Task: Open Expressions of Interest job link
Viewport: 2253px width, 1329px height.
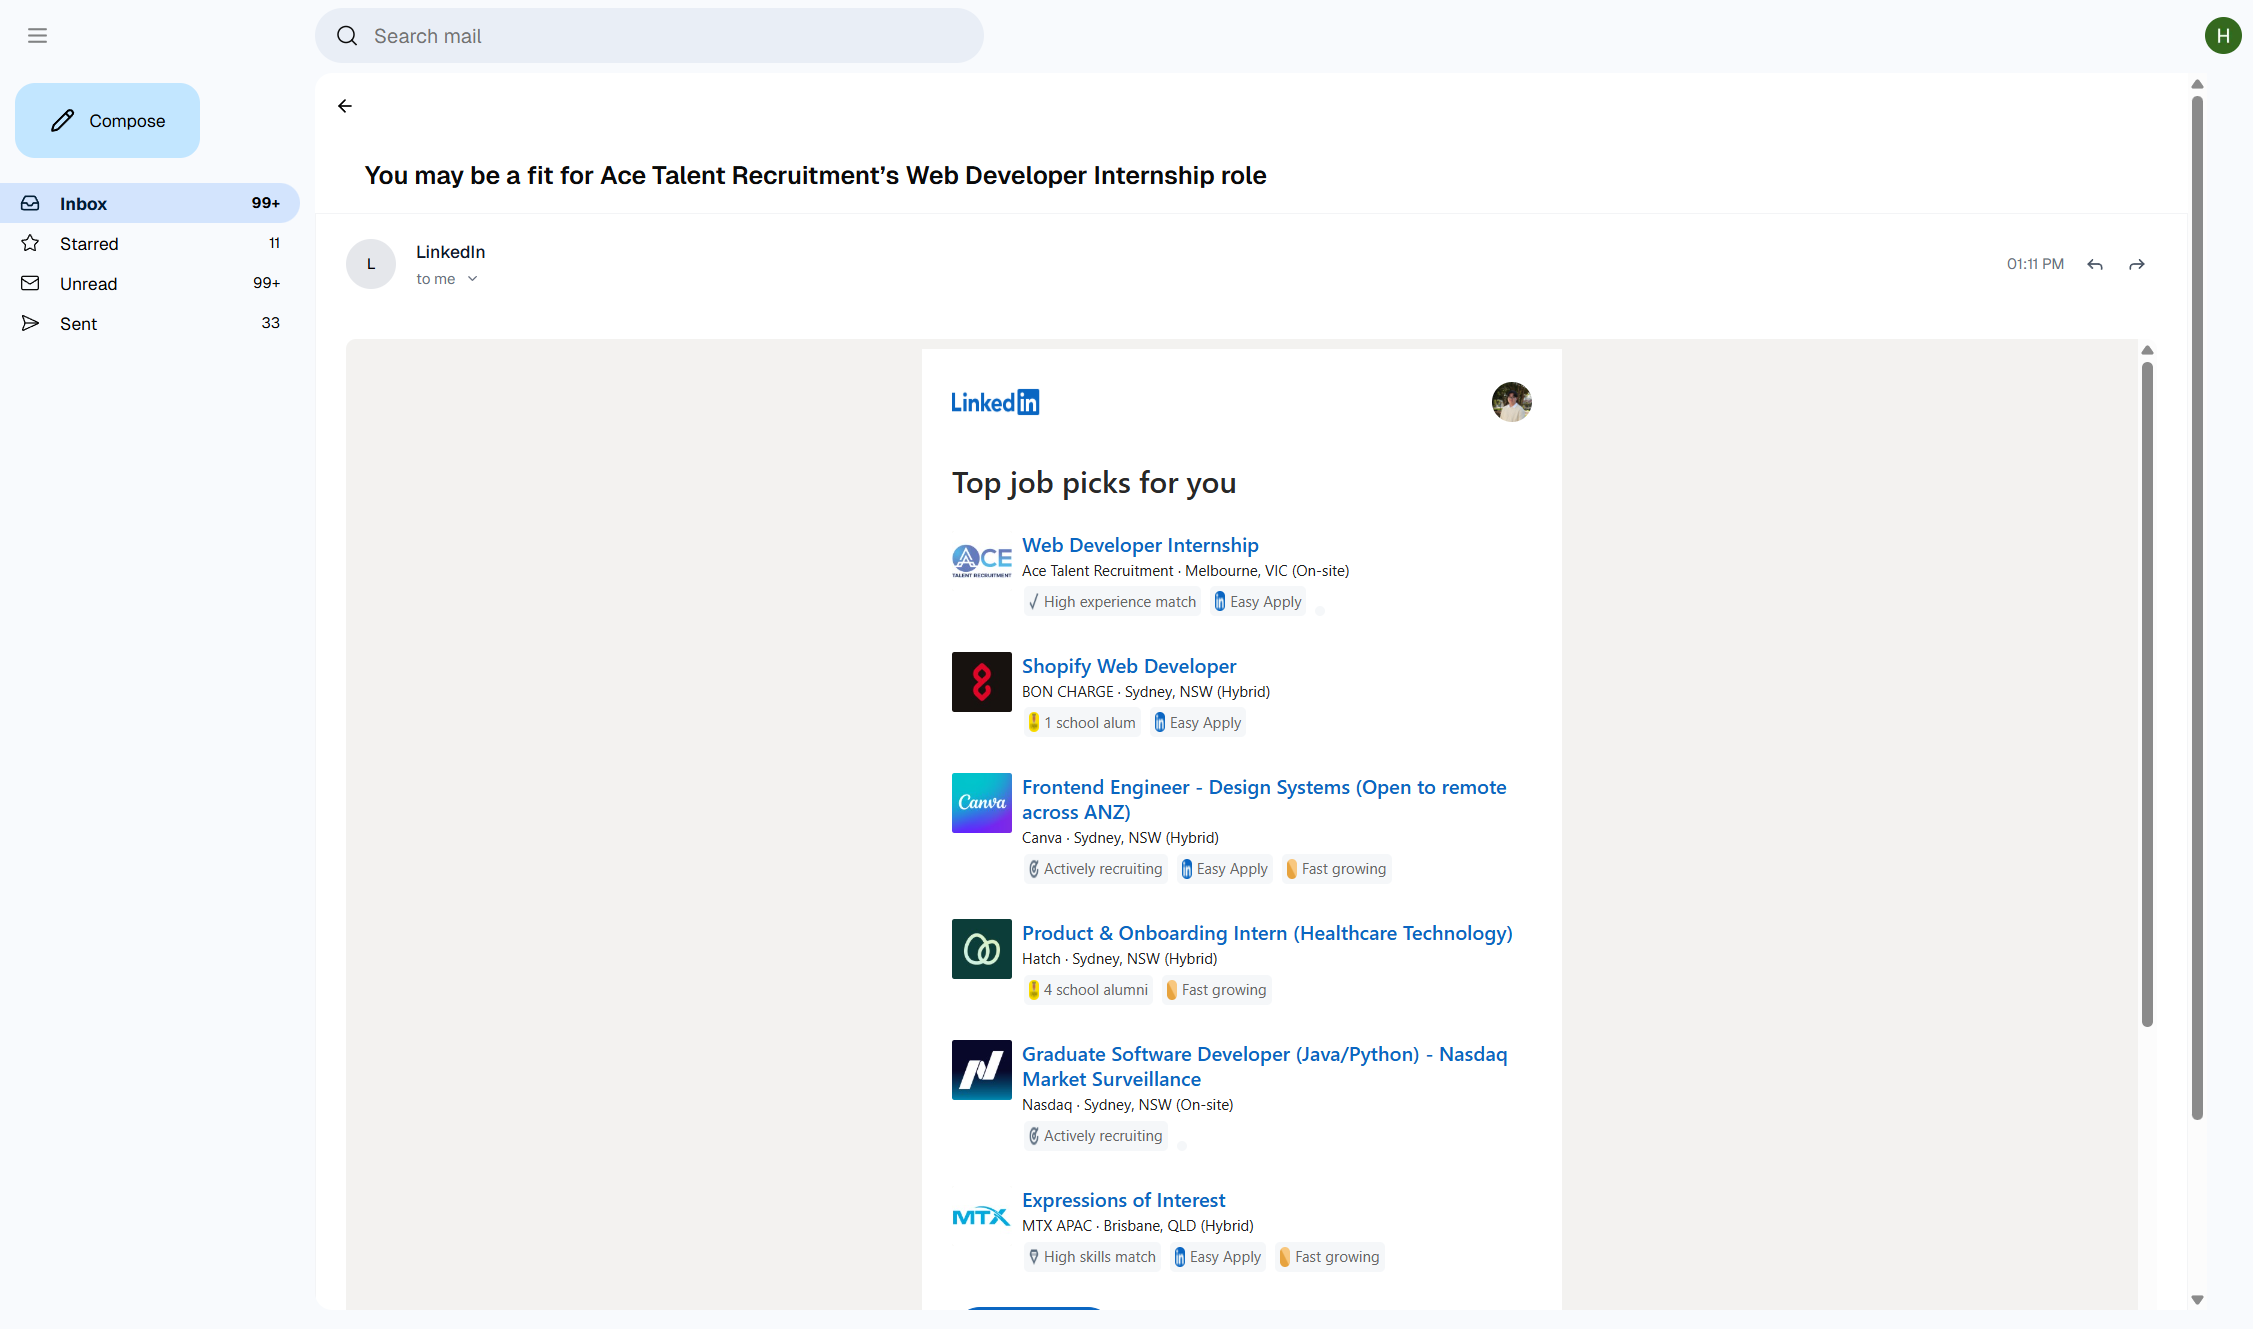Action: [x=1123, y=1200]
